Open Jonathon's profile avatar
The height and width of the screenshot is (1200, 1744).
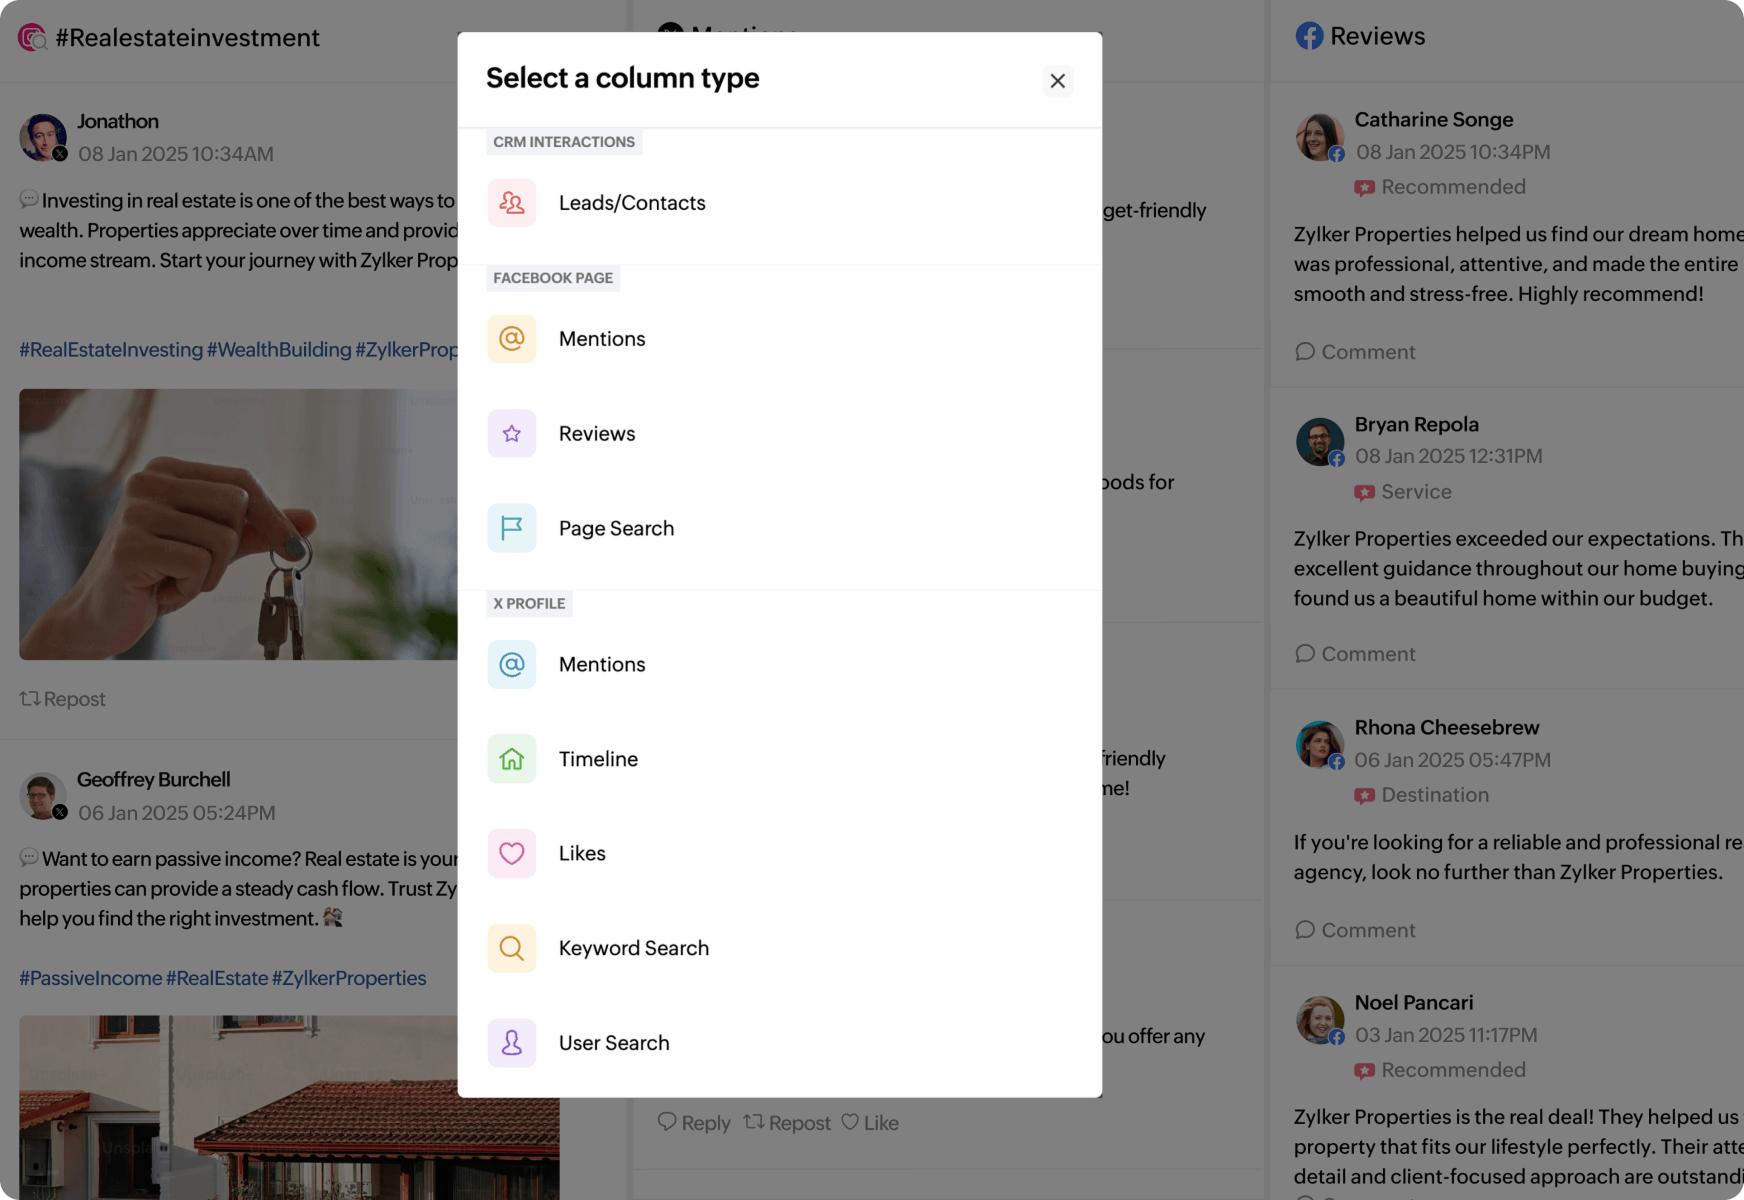click(43, 137)
